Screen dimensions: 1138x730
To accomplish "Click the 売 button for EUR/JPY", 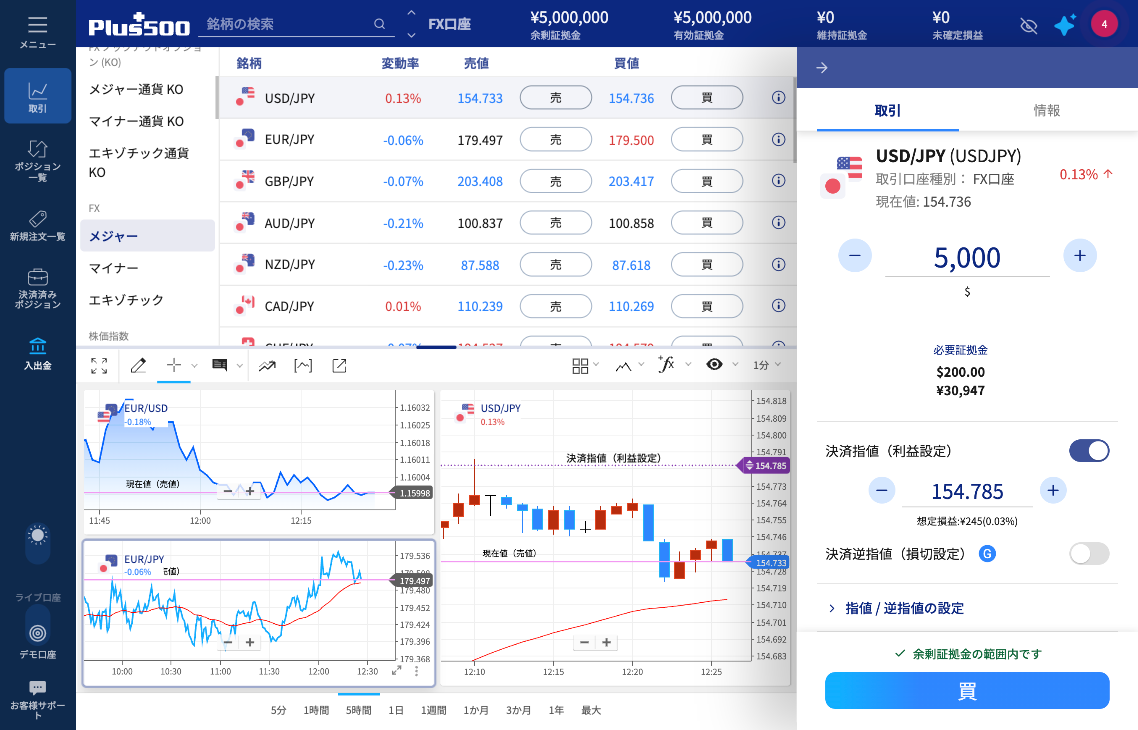I will (x=556, y=139).
